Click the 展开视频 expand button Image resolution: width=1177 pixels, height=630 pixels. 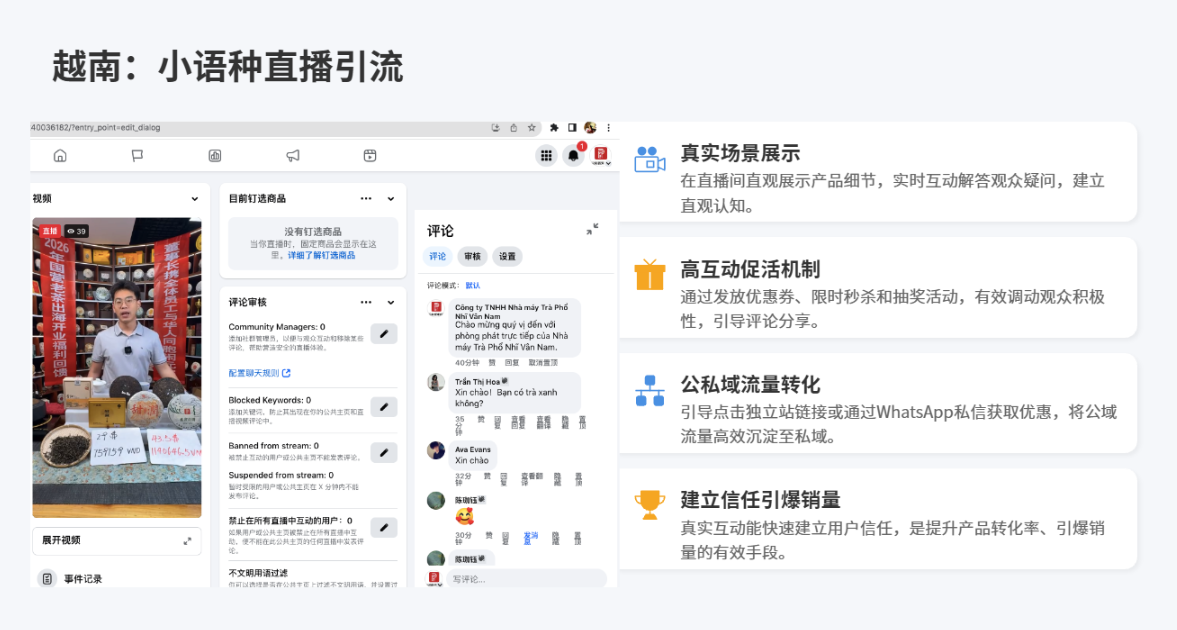117,541
